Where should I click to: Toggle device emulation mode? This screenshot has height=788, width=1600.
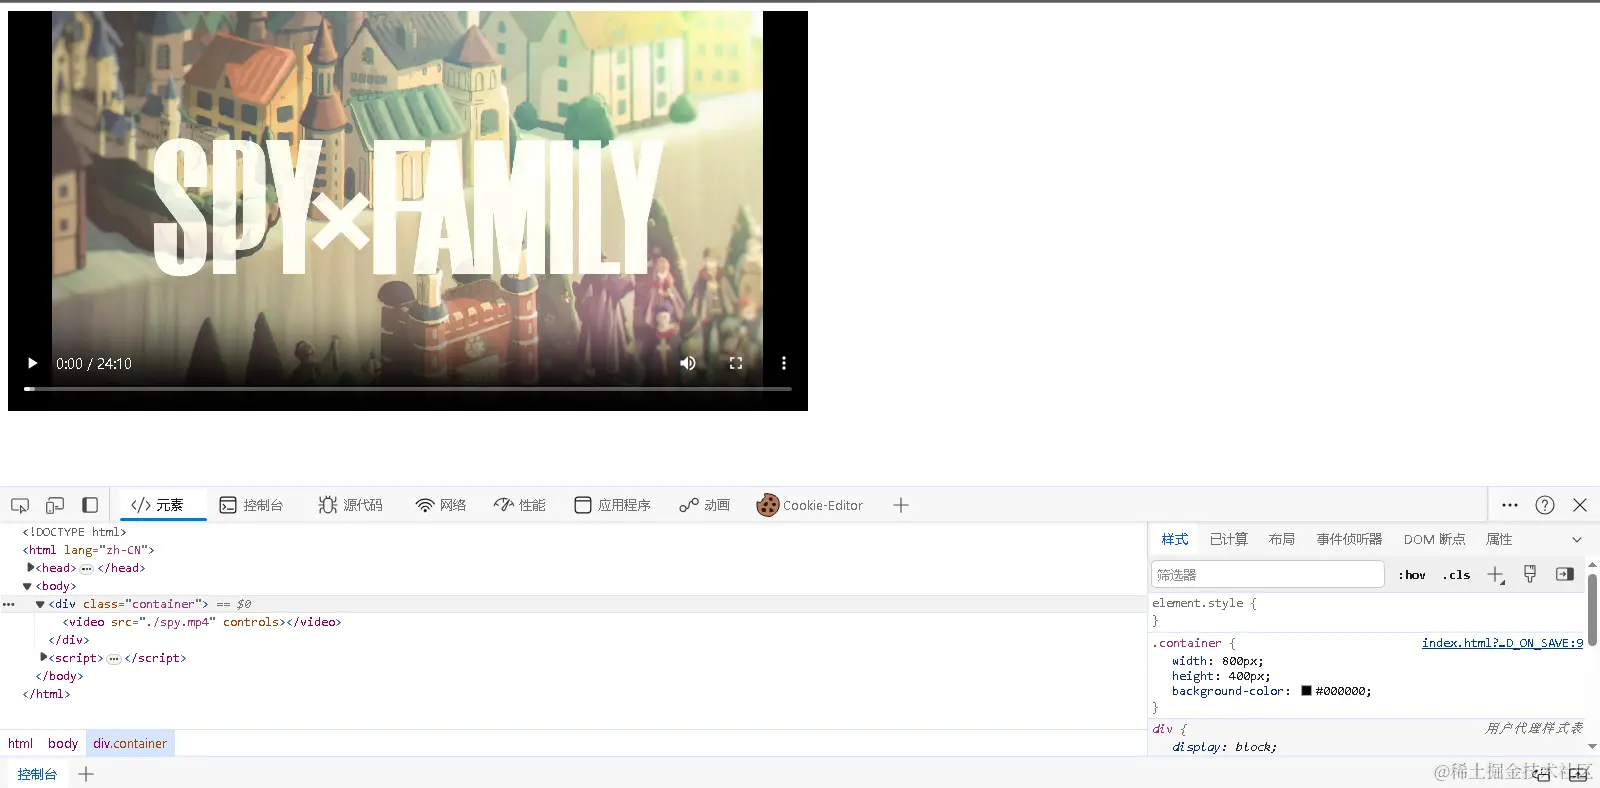[55, 505]
